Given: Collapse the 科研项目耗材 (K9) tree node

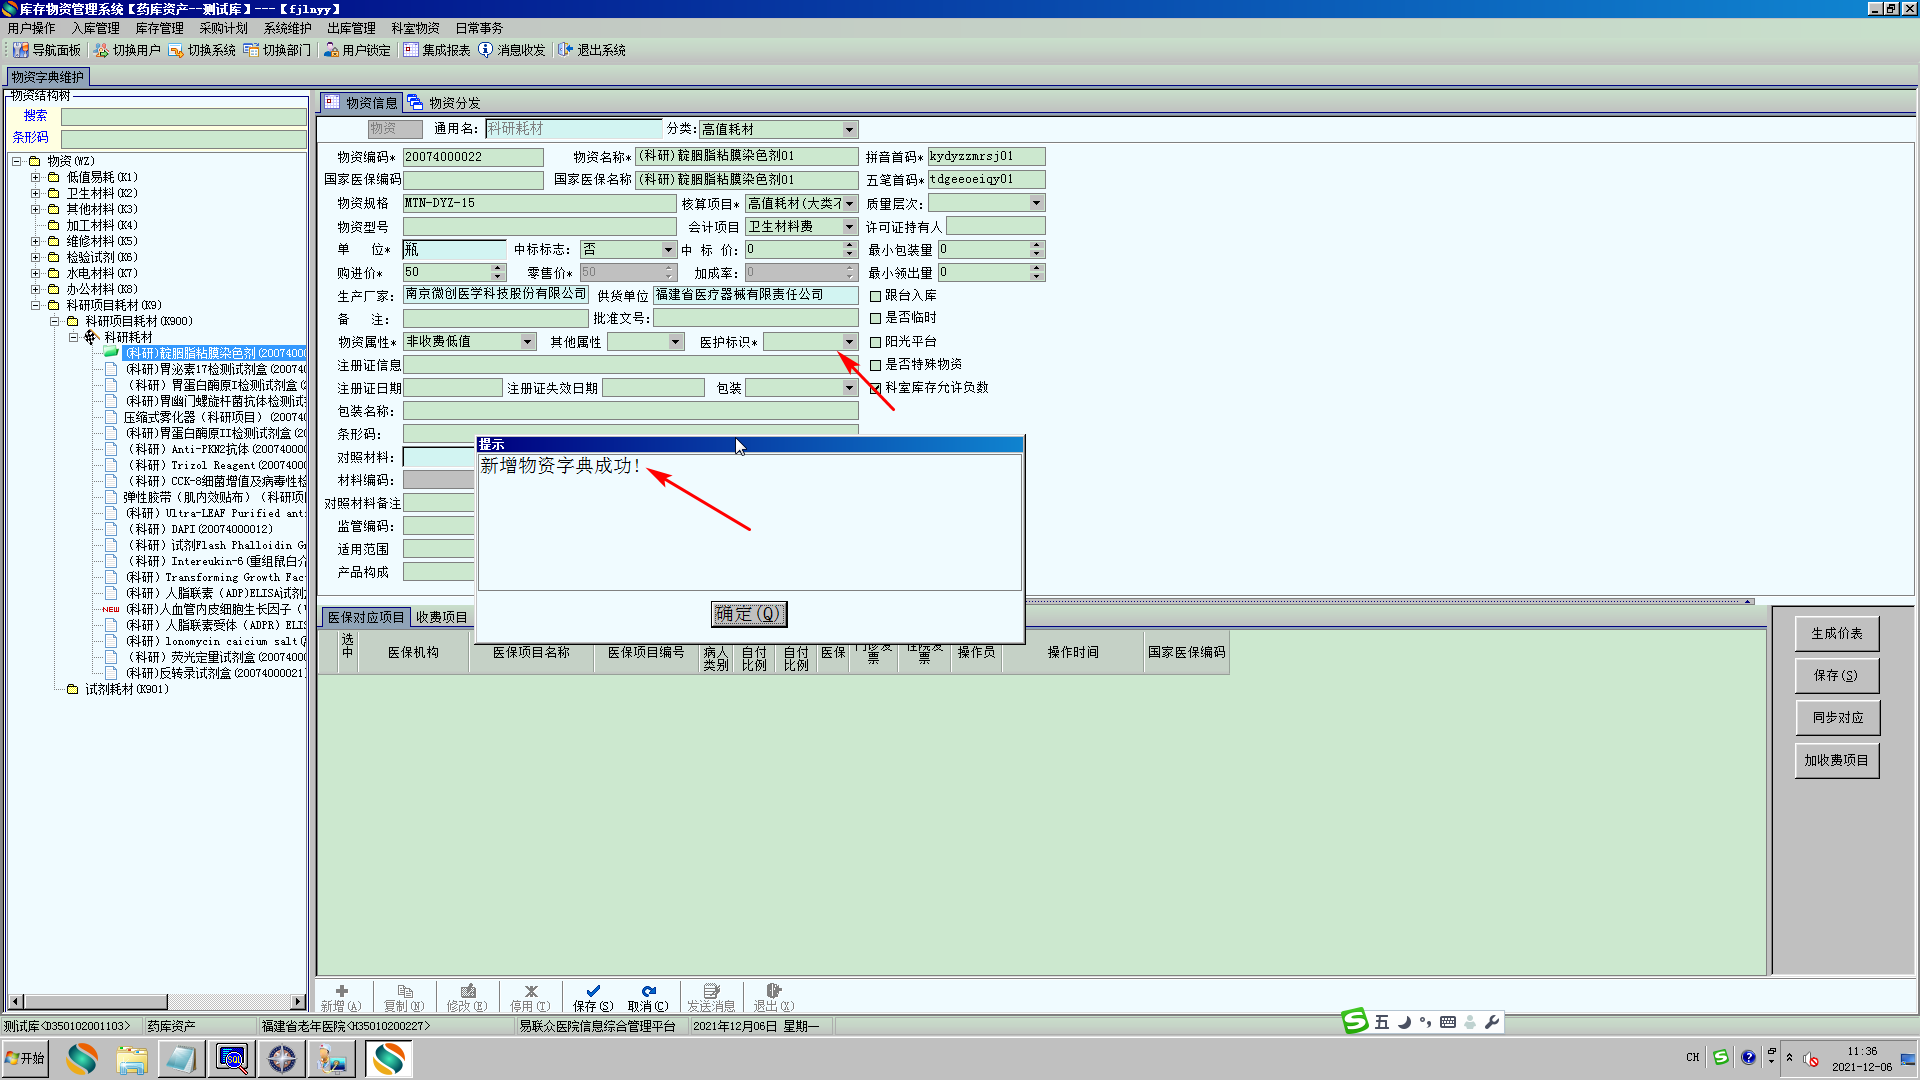Looking at the screenshot, I should coord(36,306).
